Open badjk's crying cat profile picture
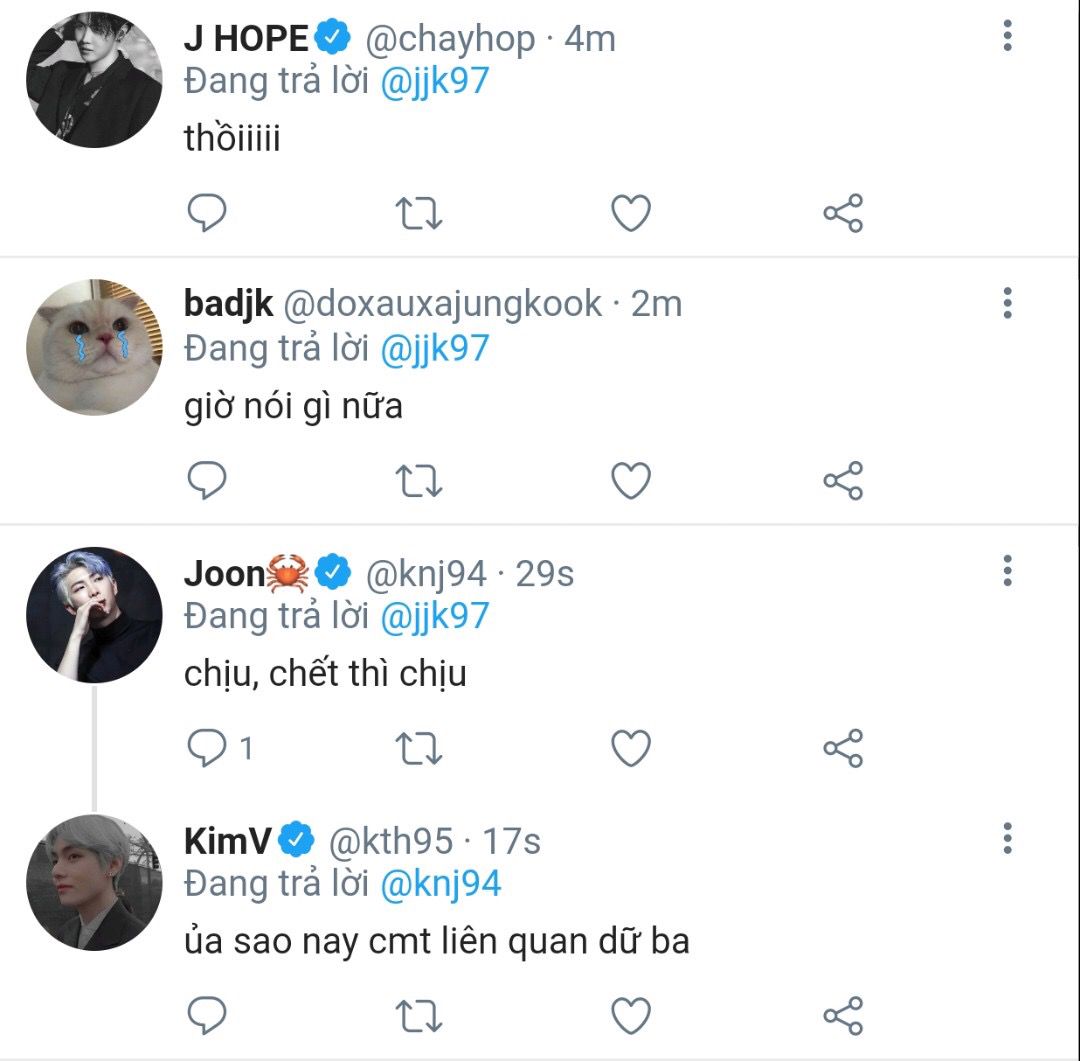This screenshot has width=1080, height=1061. click(x=94, y=347)
